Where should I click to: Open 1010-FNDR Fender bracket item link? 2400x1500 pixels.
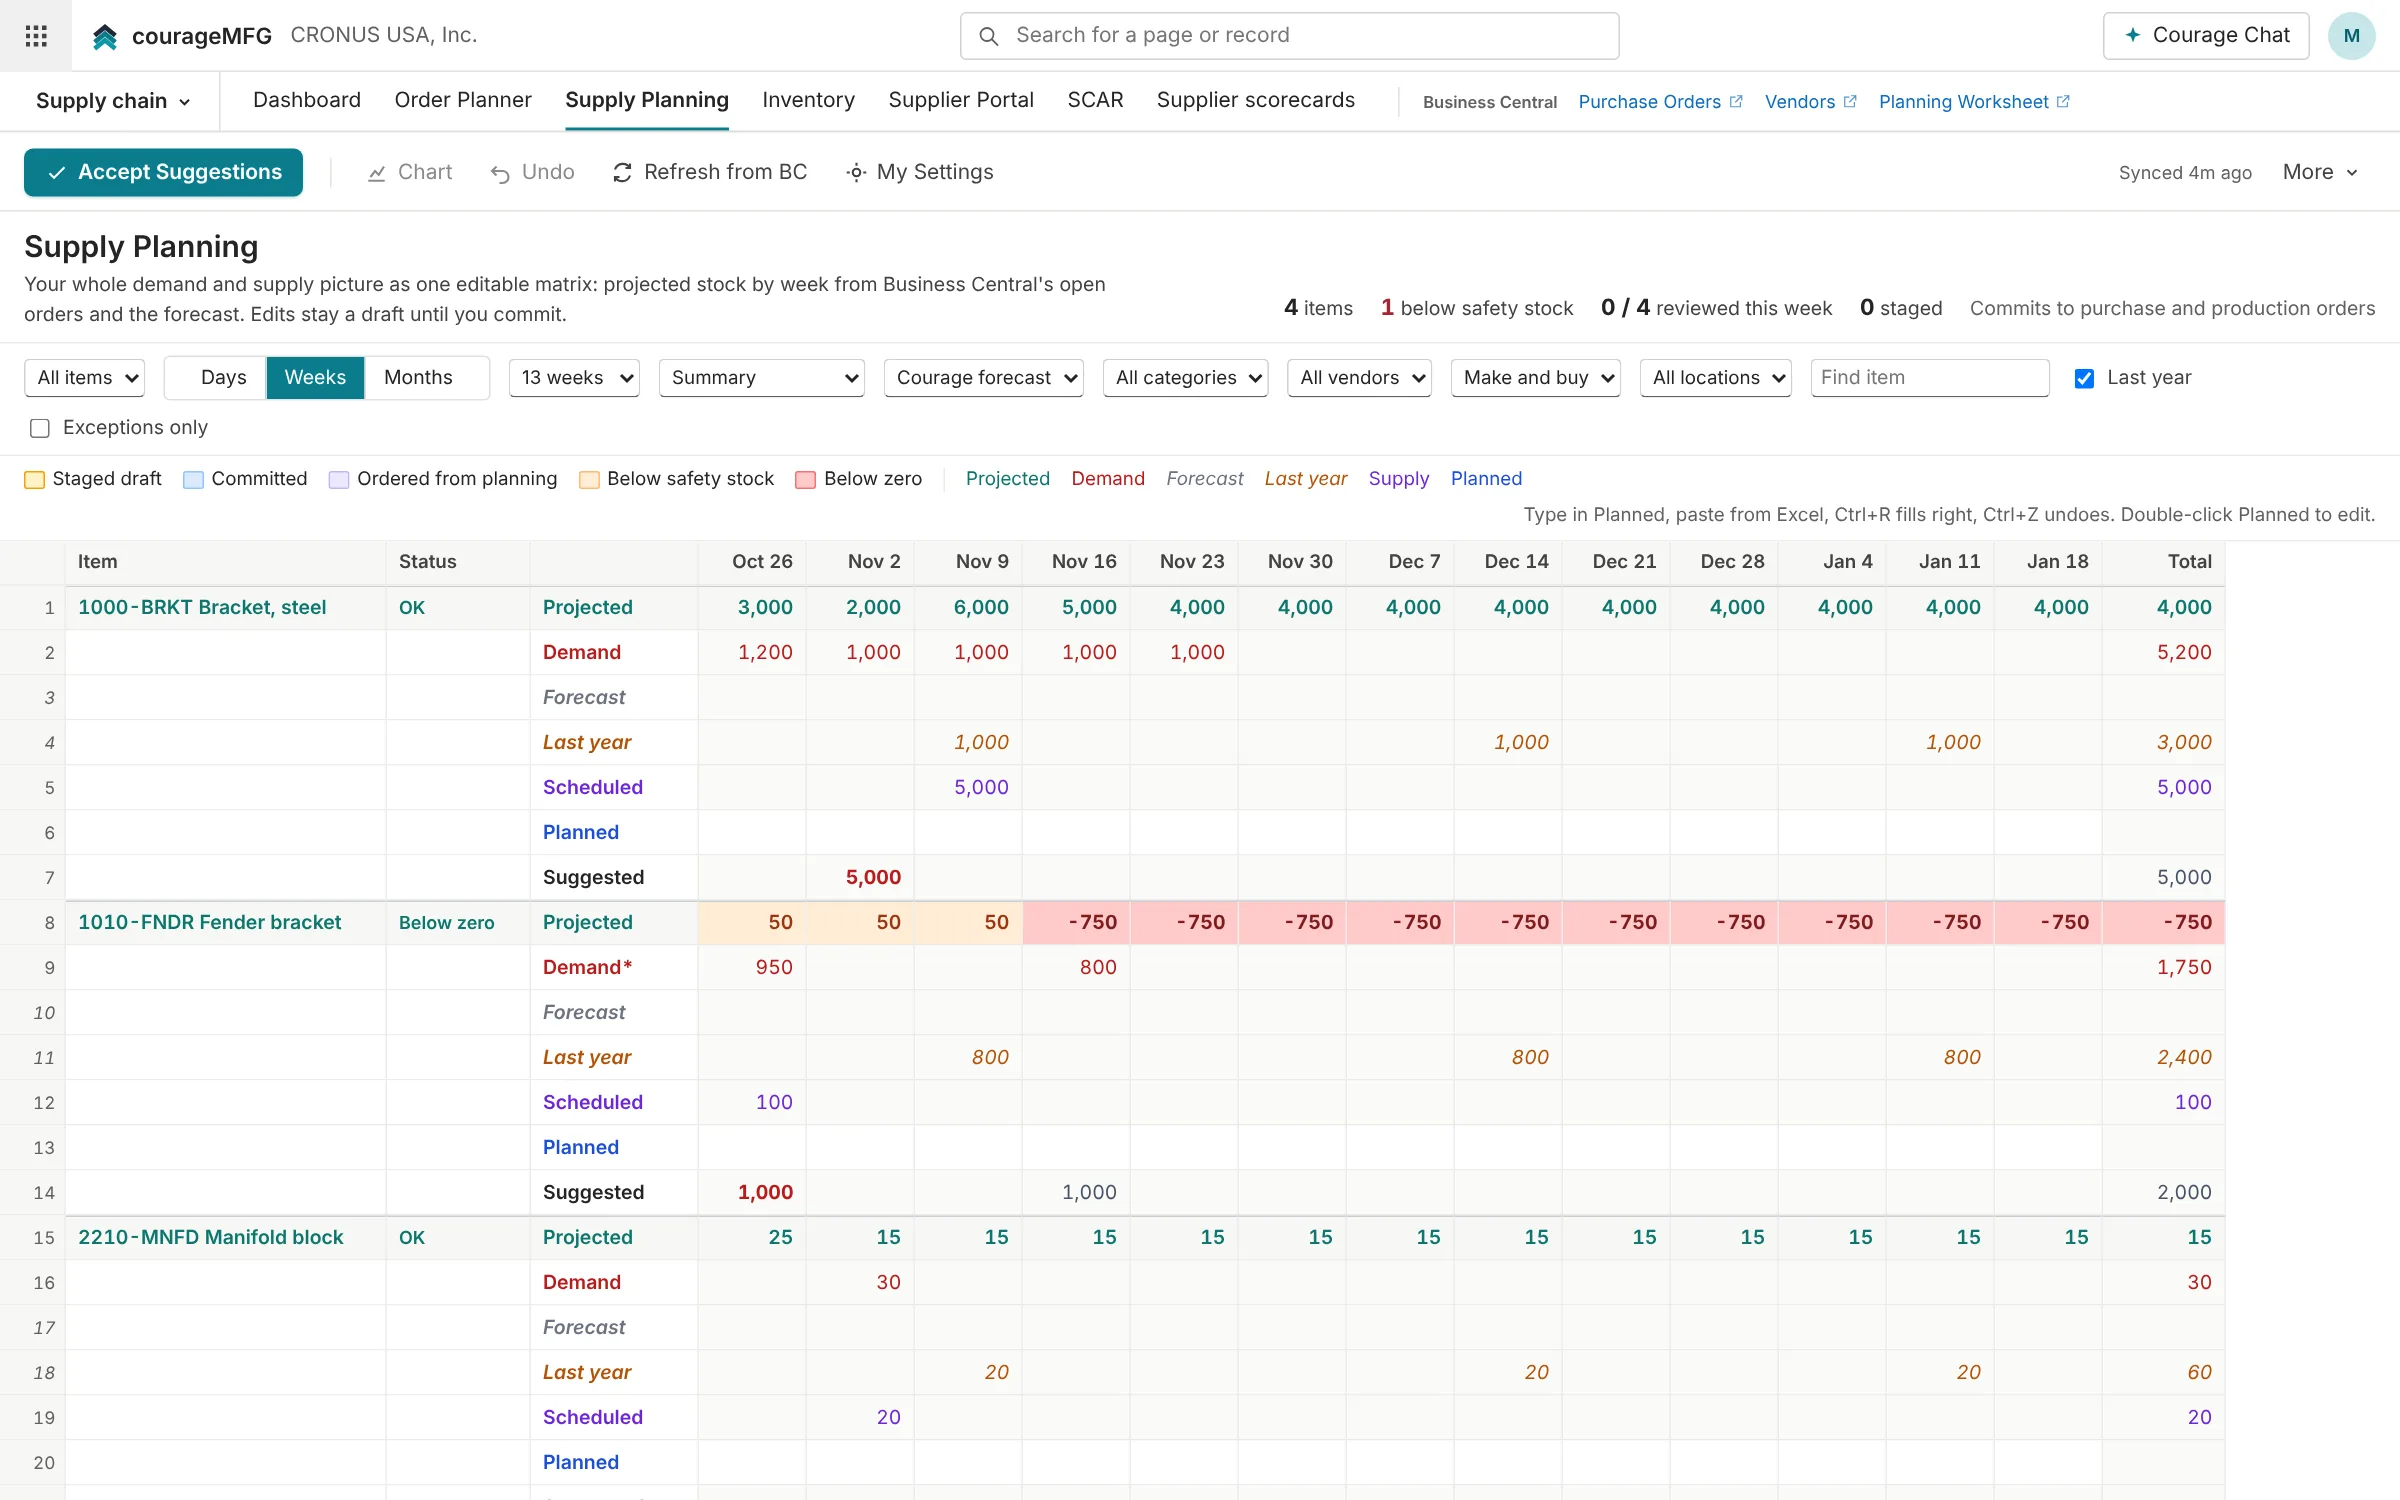[x=209, y=922]
